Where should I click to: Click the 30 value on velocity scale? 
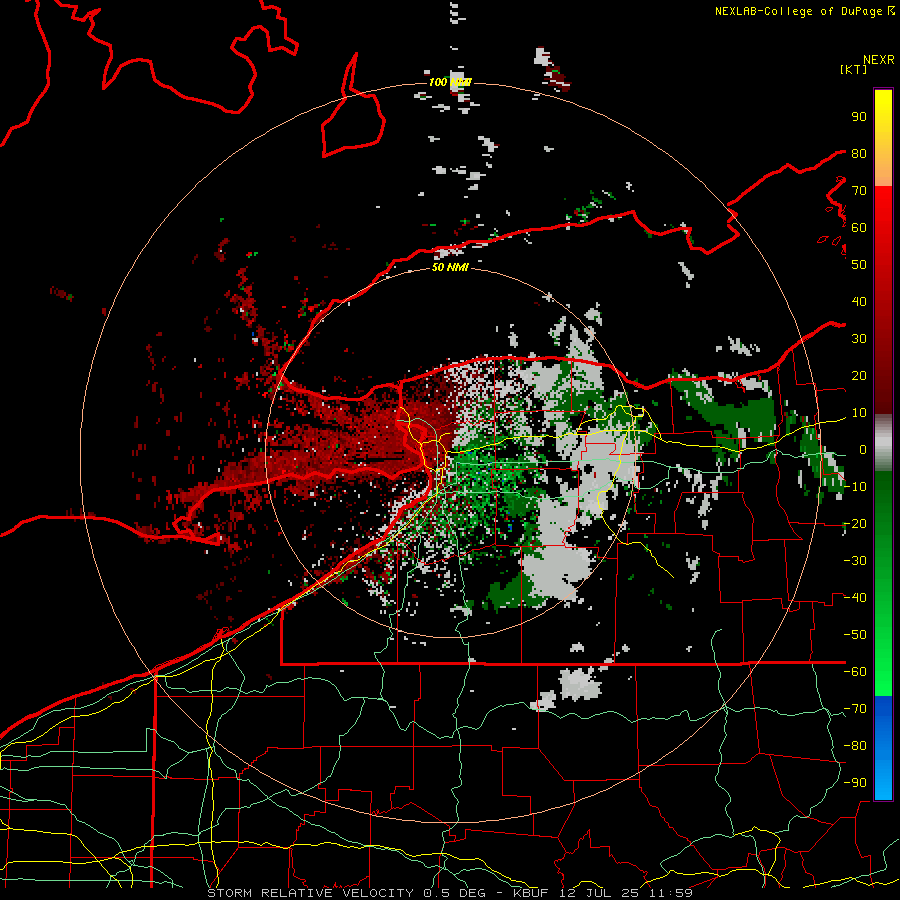pos(859,339)
